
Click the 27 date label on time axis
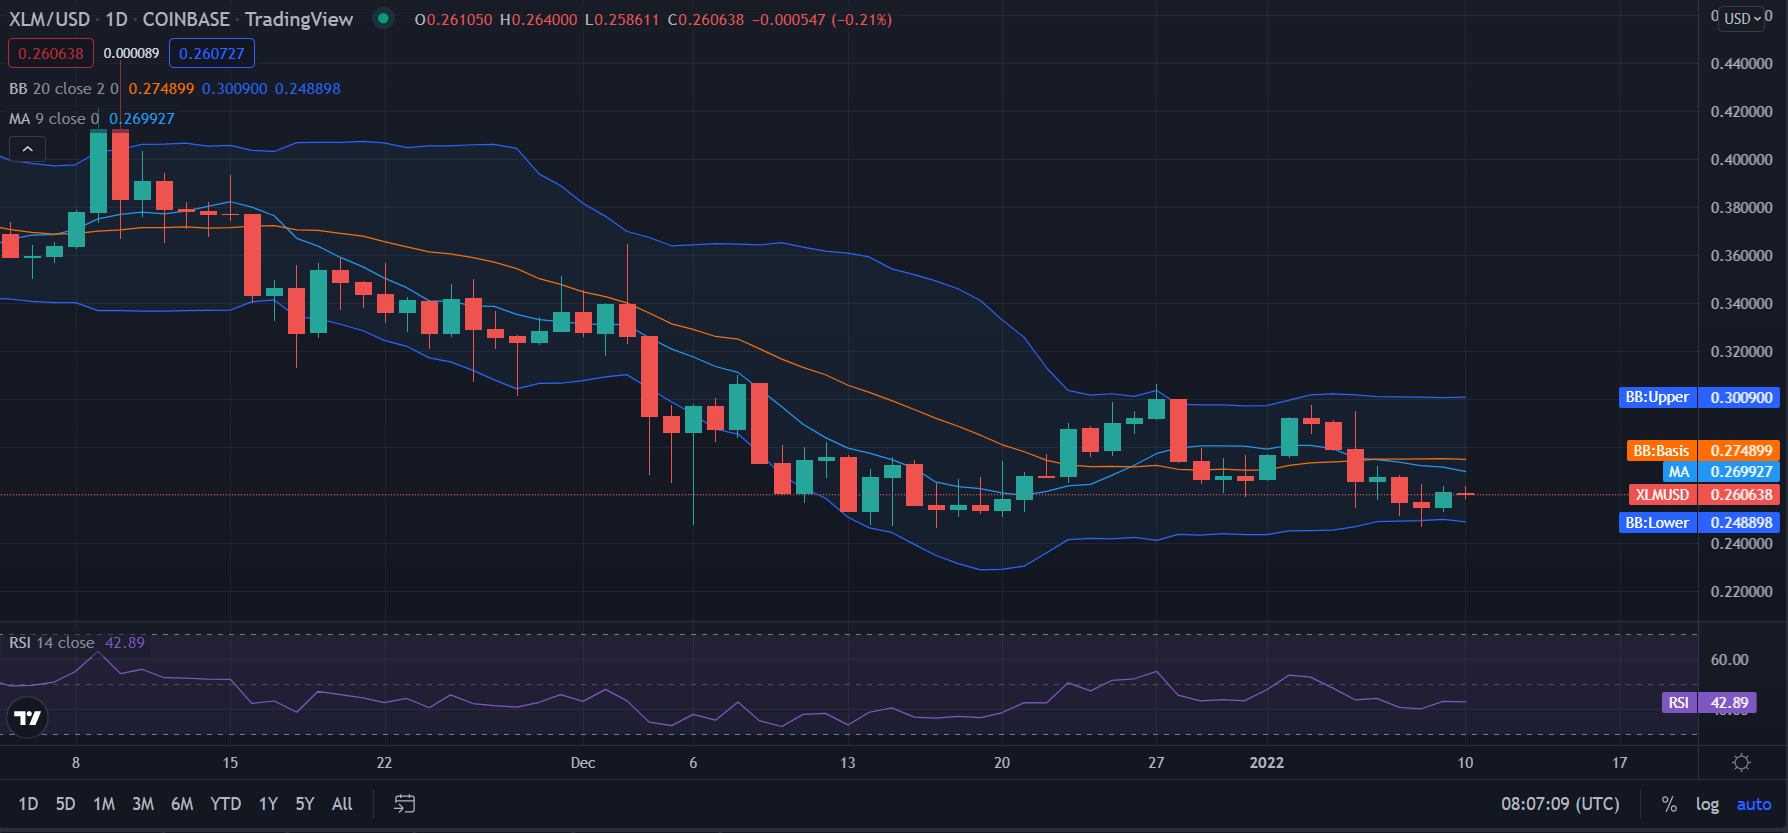(x=1156, y=762)
